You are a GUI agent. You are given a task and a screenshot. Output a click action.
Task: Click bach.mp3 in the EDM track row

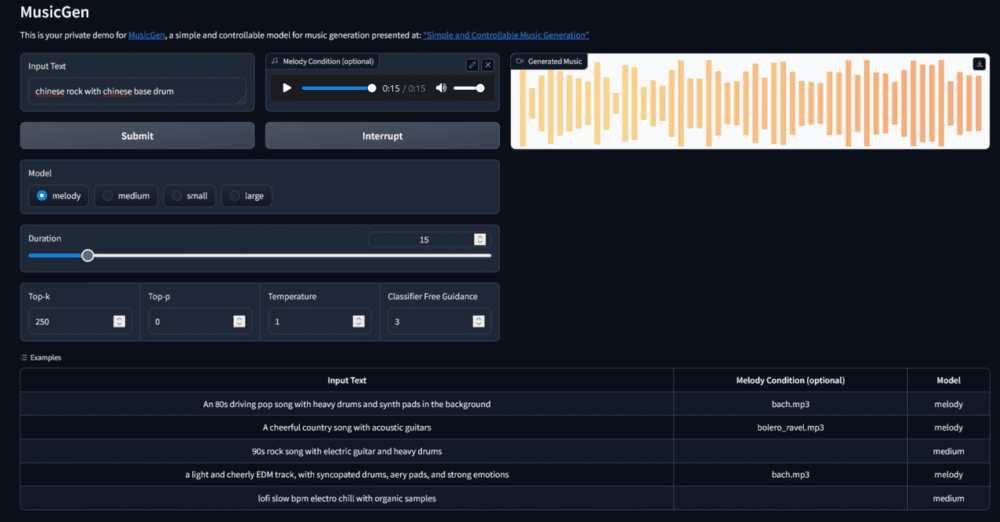[x=790, y=475]
